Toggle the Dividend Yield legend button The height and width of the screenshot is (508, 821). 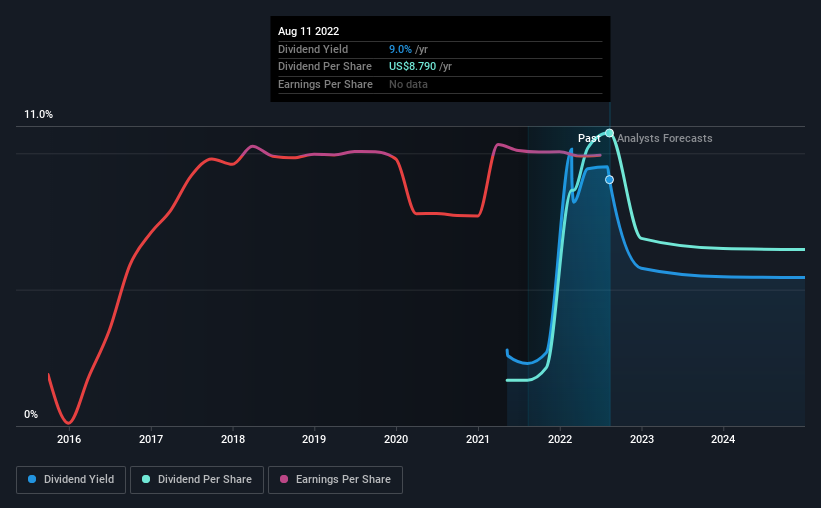pos(71,480)
